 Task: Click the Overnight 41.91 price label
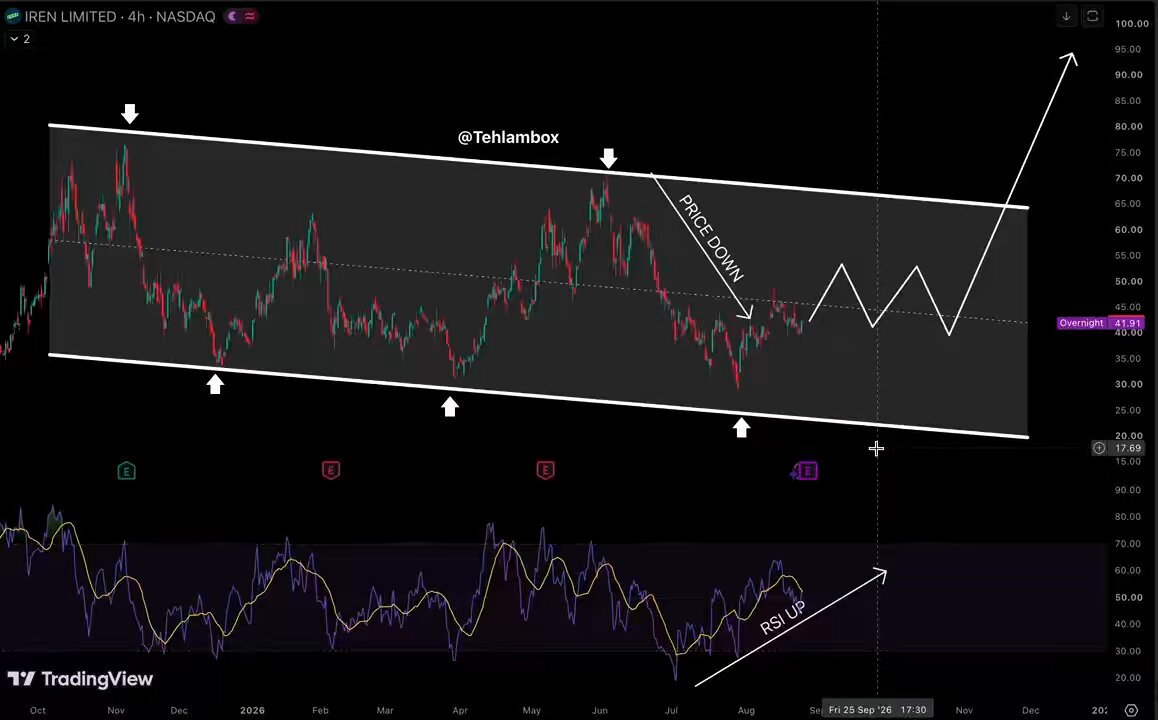(x=1100, y=323)
